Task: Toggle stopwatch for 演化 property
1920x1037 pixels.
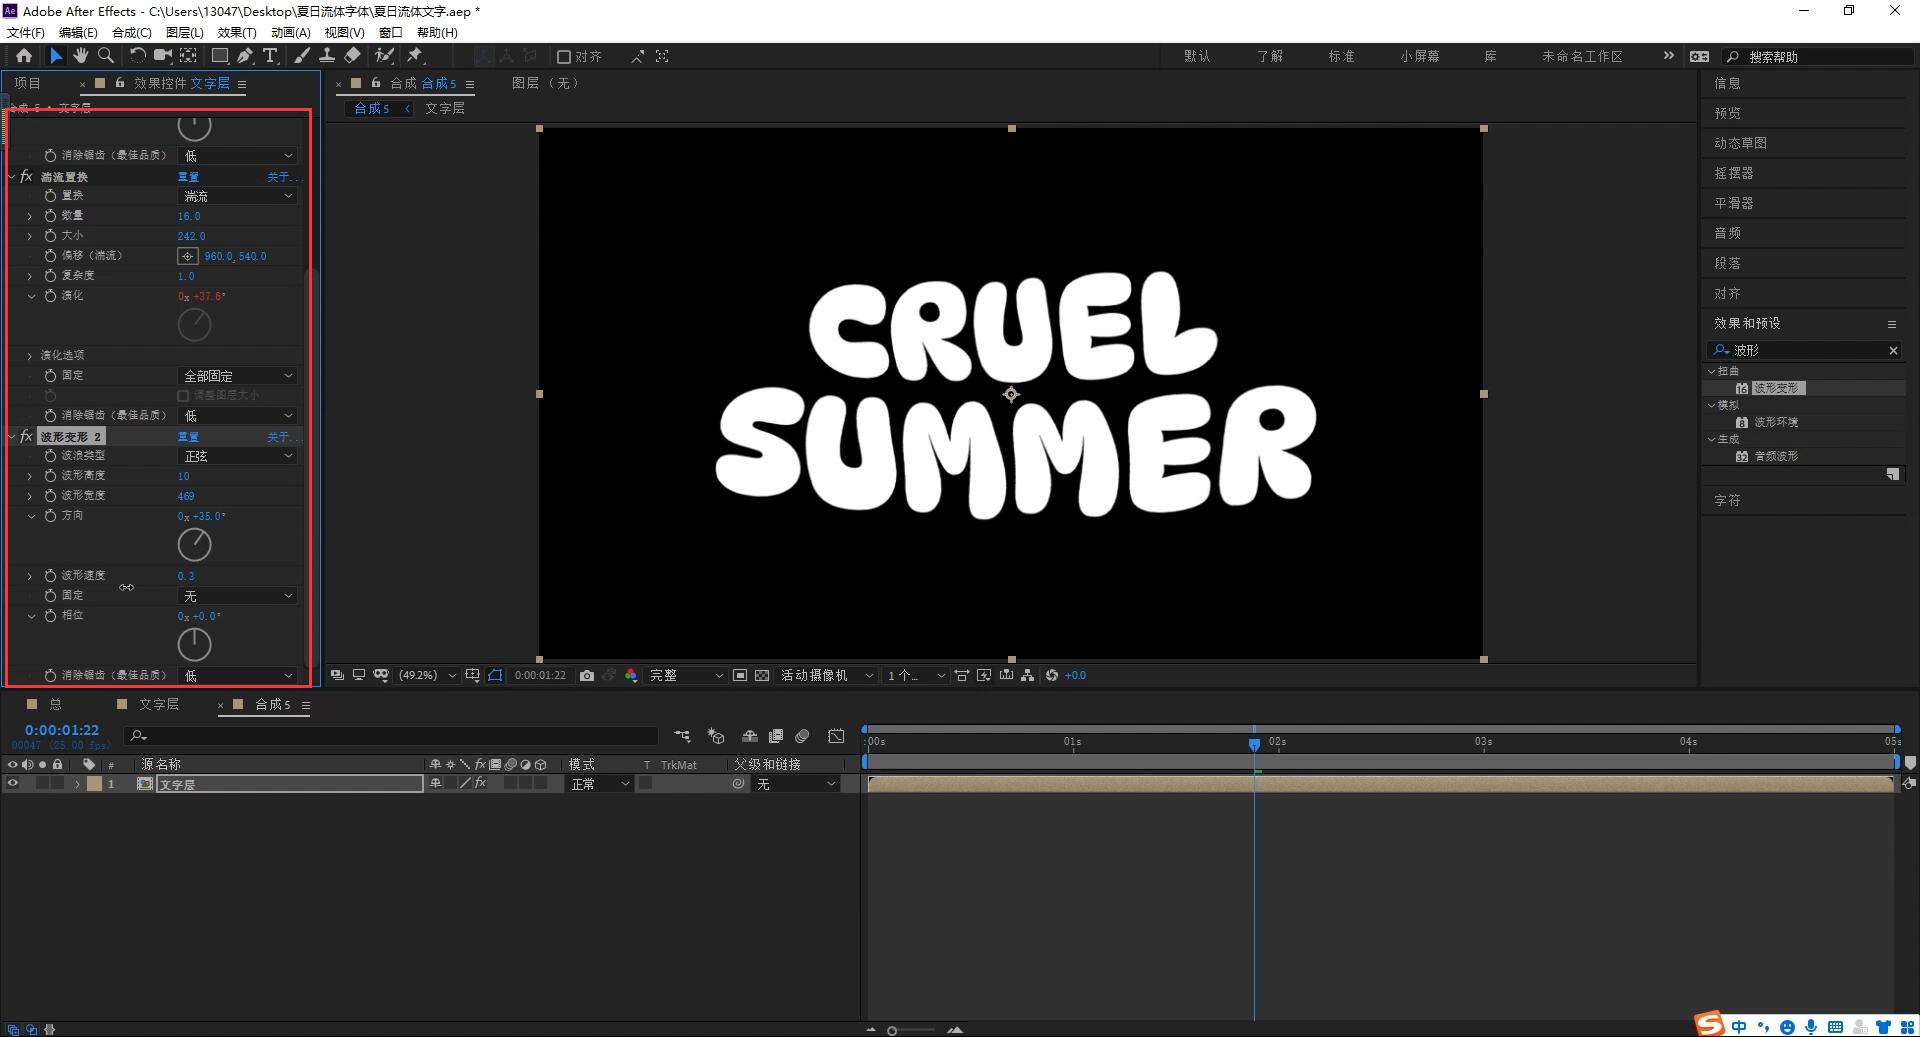Action: (x=50, y=296)
